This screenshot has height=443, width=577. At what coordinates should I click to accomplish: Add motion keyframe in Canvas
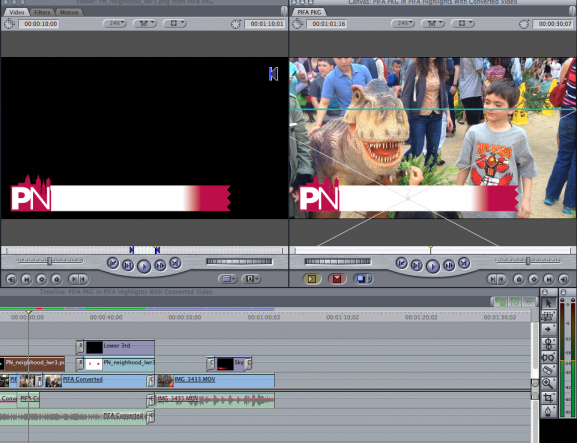(x=534, y=279)
